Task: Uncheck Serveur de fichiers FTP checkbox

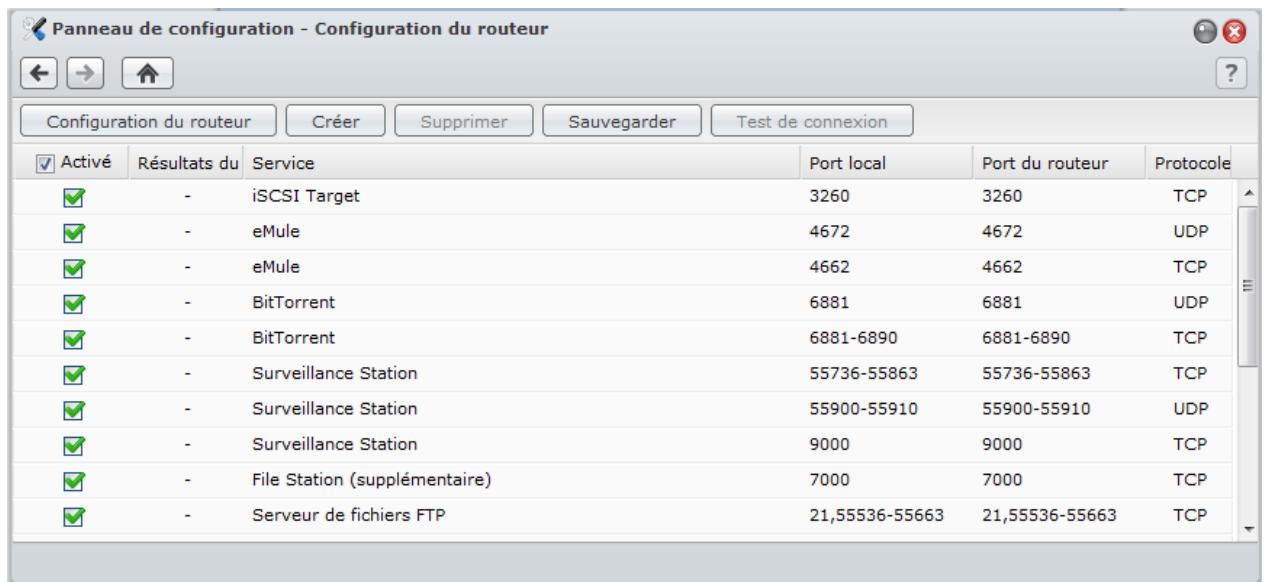Action: 73,517
